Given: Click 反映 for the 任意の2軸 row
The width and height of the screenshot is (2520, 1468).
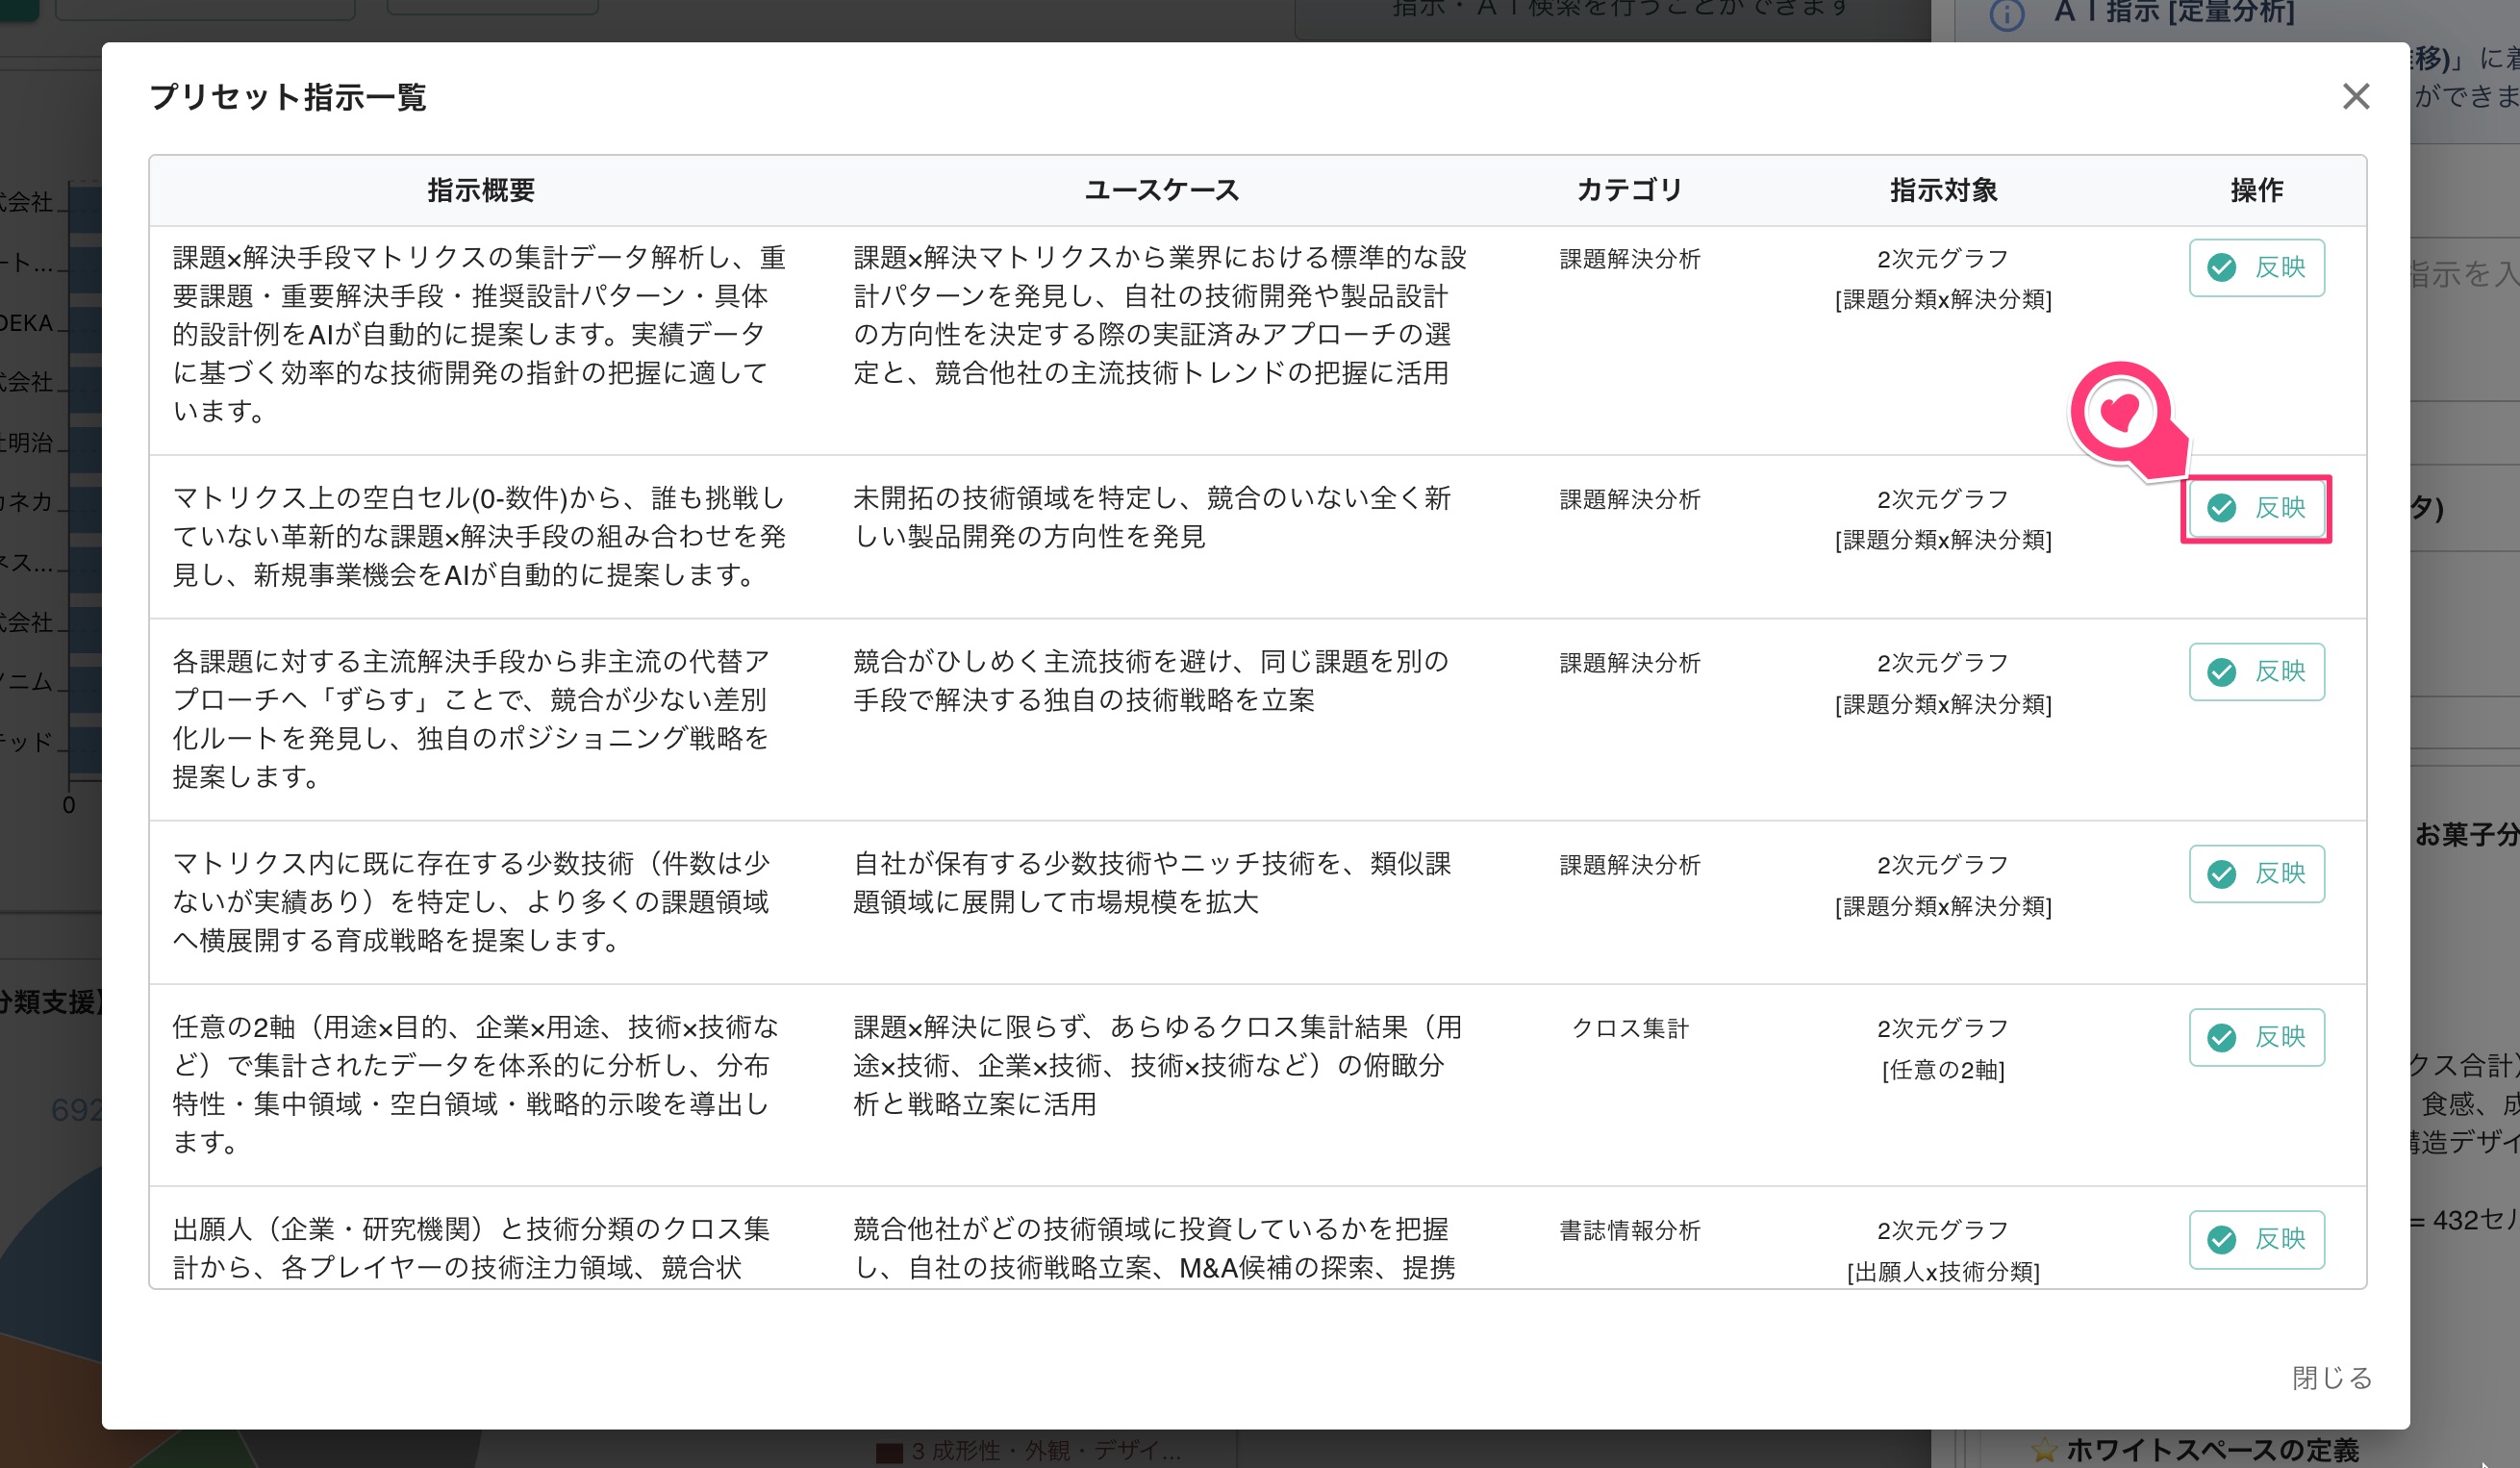Looking at the screenshot, I should pyautogui.click(x=2256, y=1038).
